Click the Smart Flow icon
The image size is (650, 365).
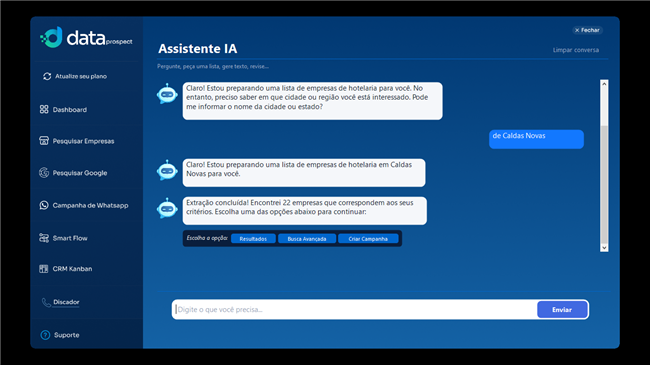click(x=44, y=238)
